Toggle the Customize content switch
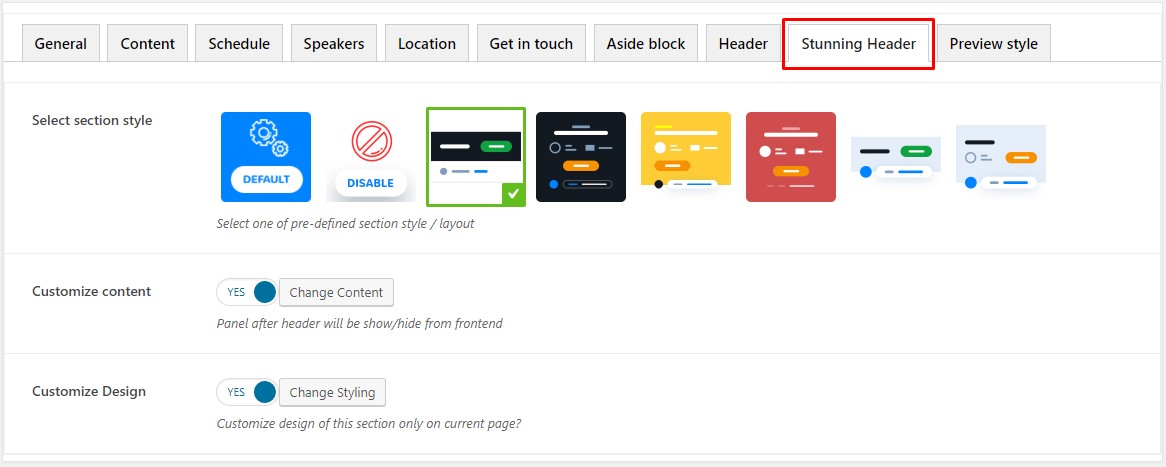Viewport: 1166px width, 467px height. tap(247, 292)
